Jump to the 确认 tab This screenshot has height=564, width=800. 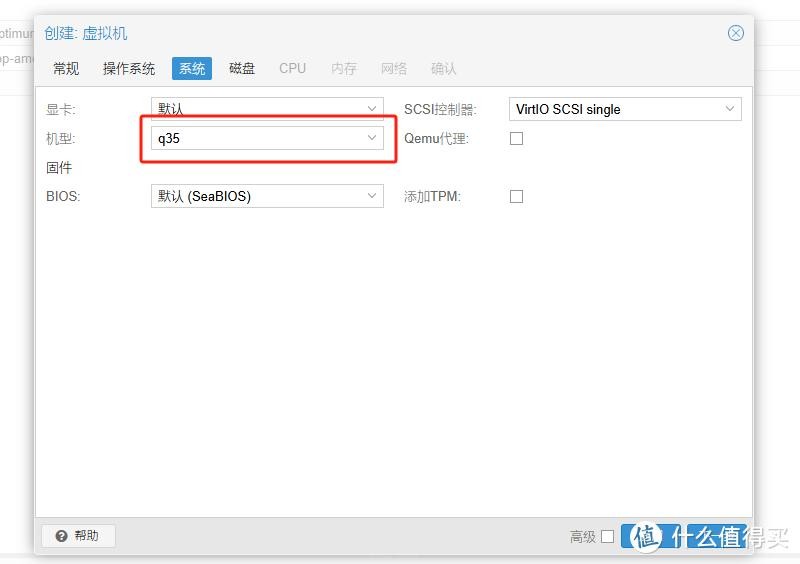444,69
